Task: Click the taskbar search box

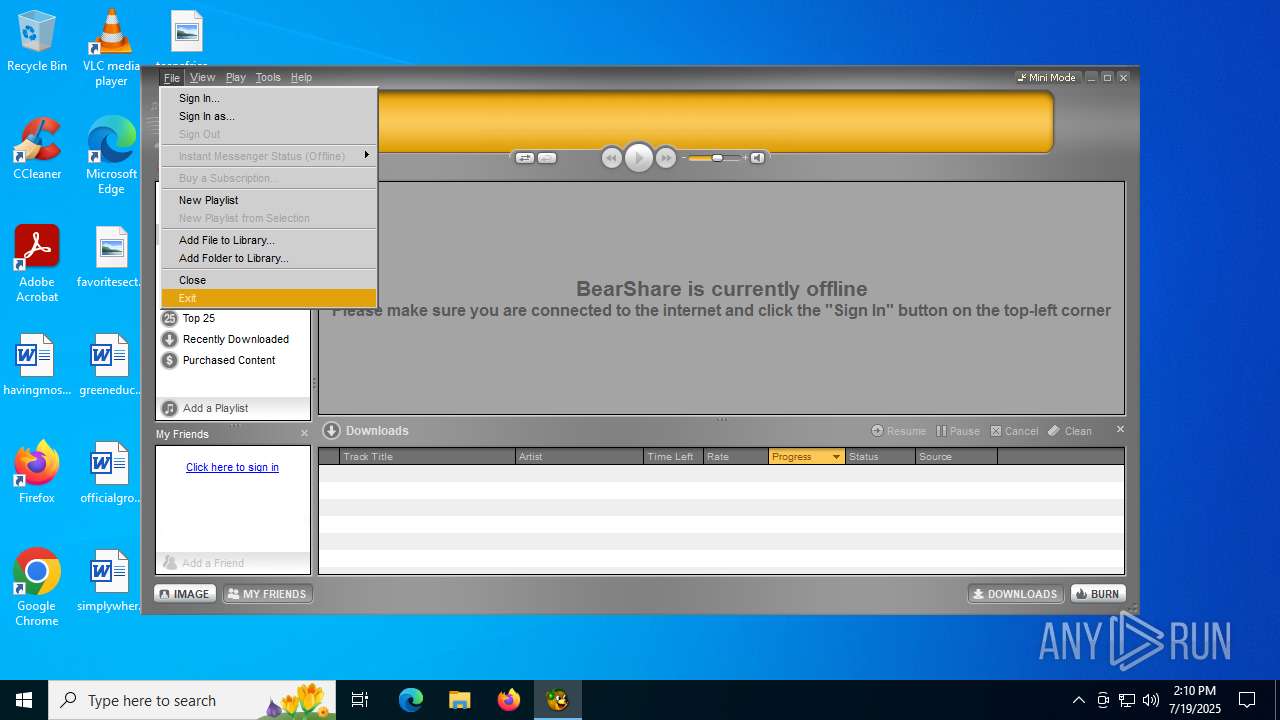Action: click(193, 700)
